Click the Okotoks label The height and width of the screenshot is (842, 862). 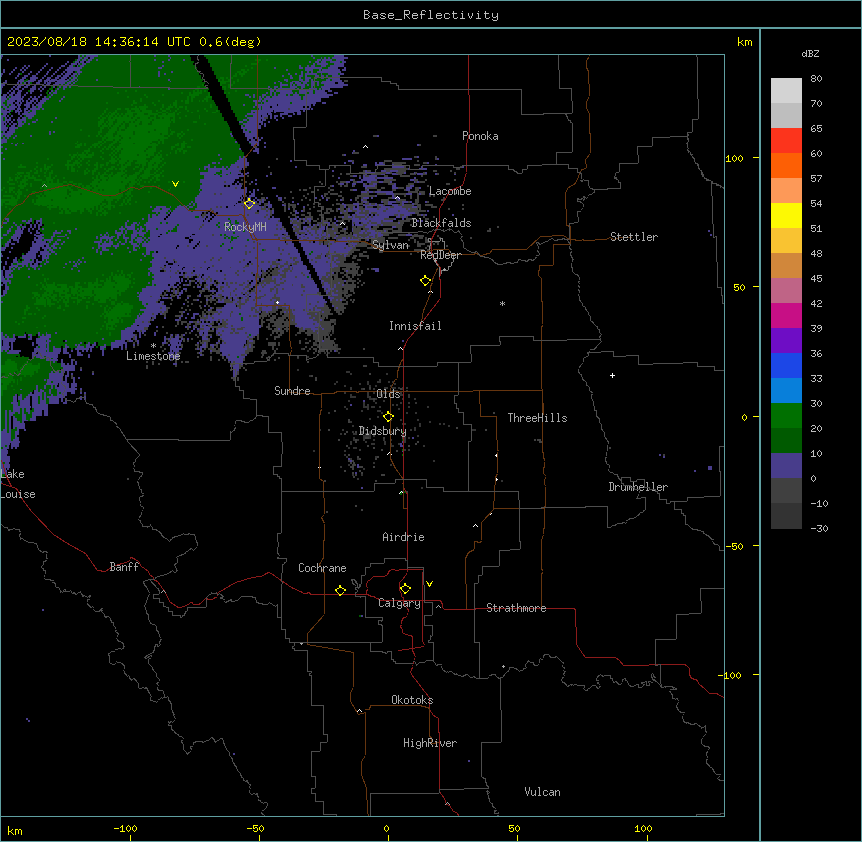(x=412, y=700)
